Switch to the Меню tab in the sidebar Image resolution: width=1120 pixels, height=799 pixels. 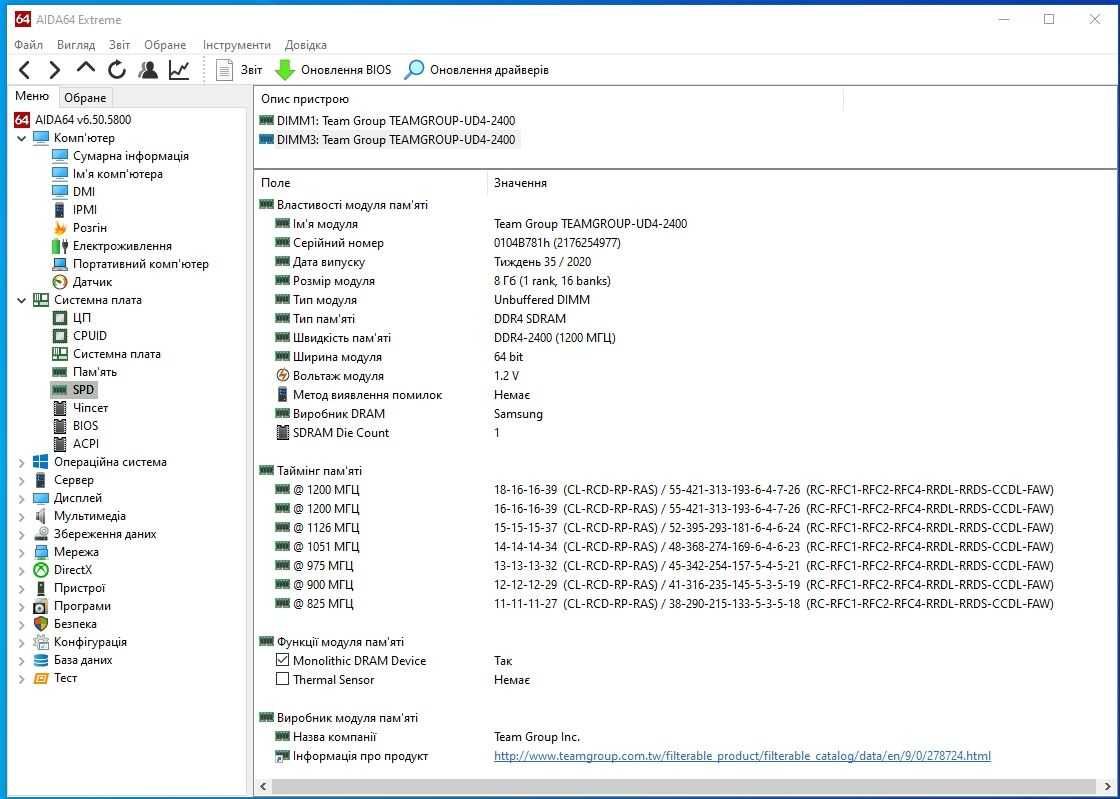pos(32,96)
